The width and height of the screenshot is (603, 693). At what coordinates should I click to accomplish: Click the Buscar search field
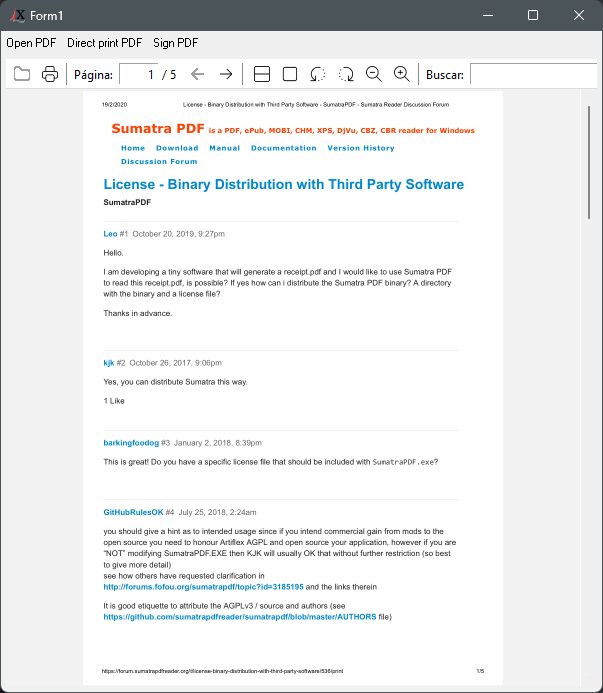click(x=534, y=74)
